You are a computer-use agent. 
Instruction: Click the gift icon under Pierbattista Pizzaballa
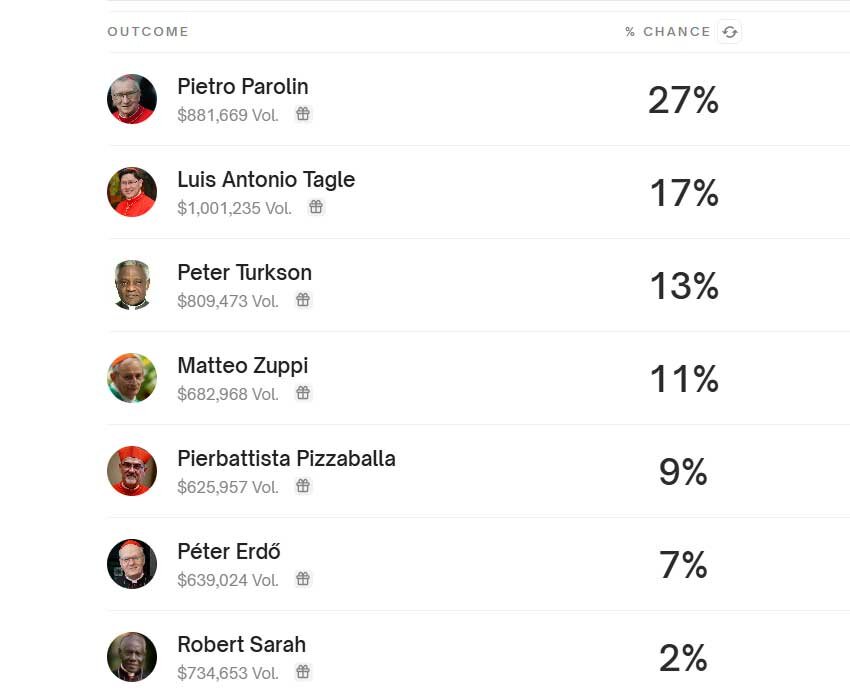303,486
